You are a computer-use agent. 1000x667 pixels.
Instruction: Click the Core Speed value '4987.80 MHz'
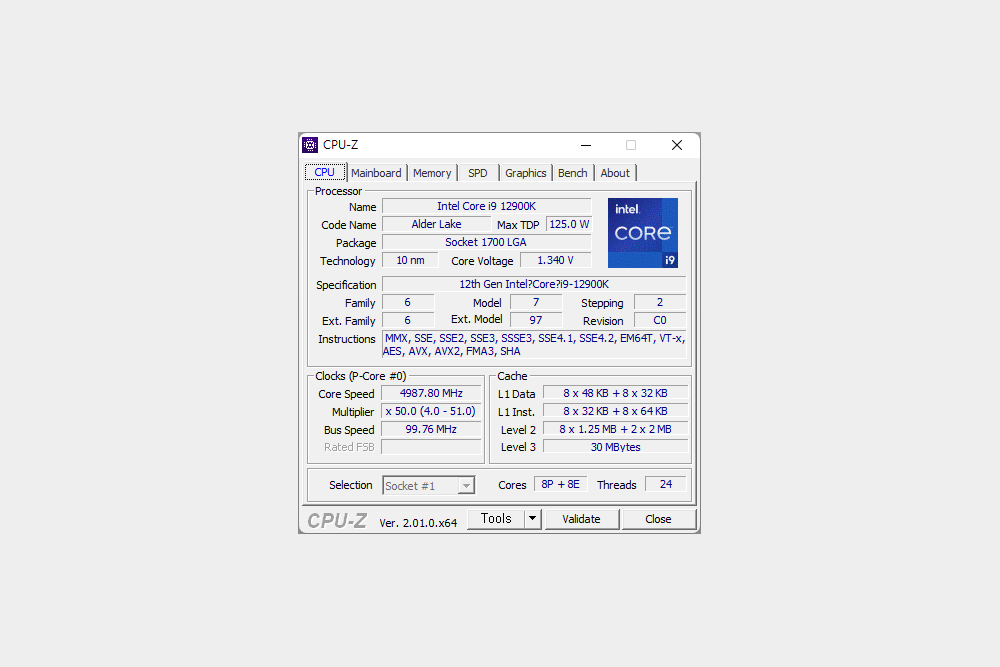coord(431,393)
